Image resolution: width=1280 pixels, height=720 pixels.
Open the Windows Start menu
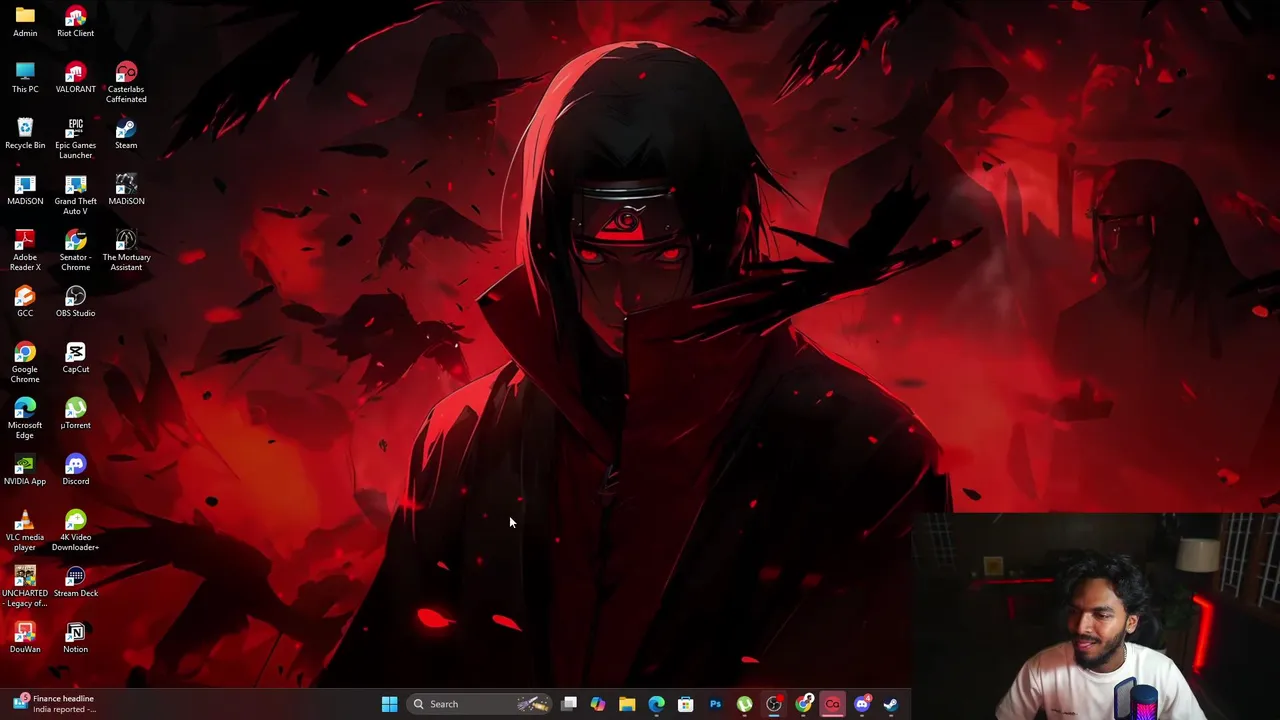pos(389,704)
